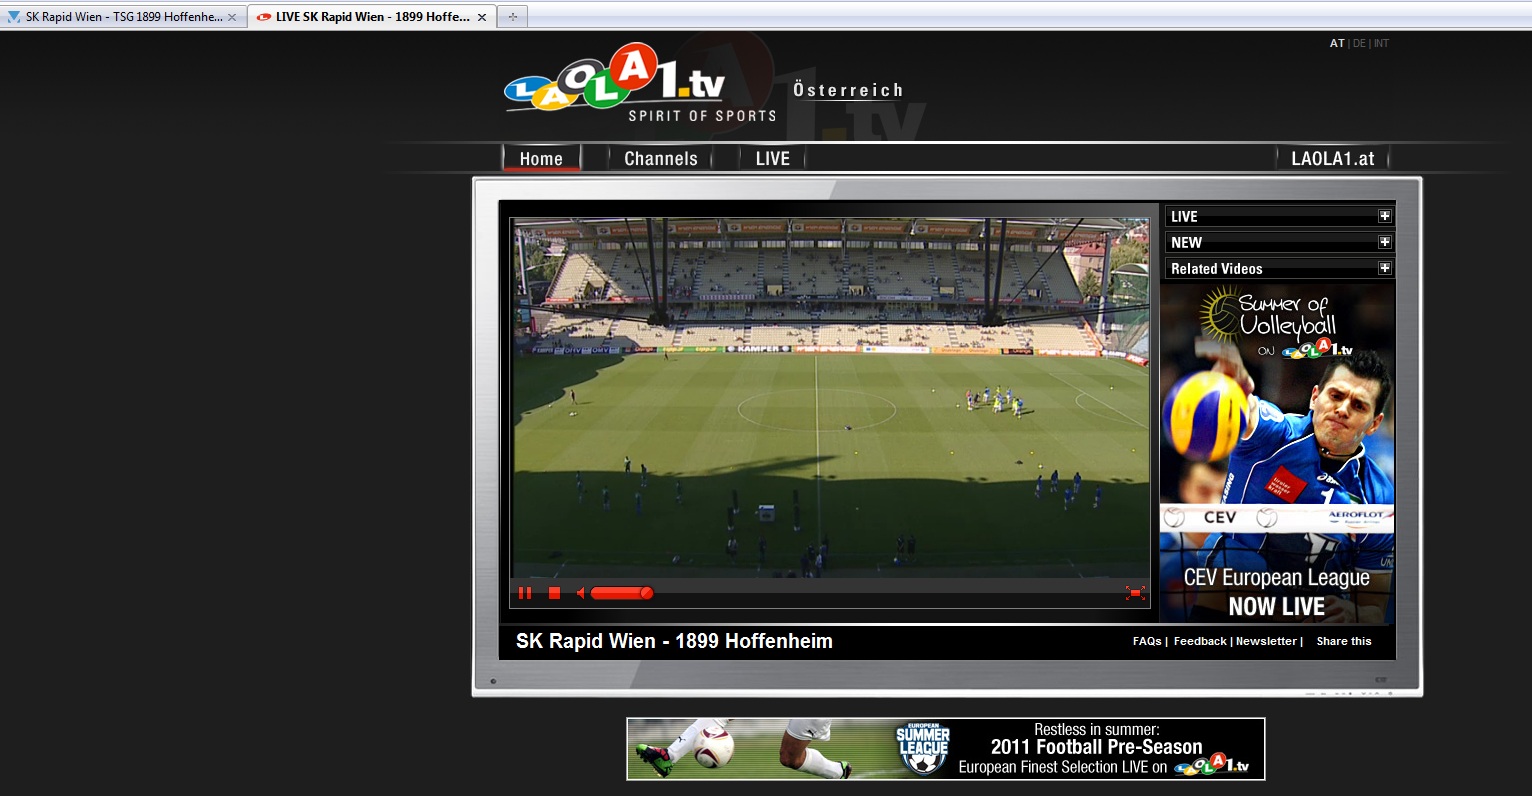This screenshot has height=796, width=1532.
Task: Open a new browser tab
Action: point(513,17)
